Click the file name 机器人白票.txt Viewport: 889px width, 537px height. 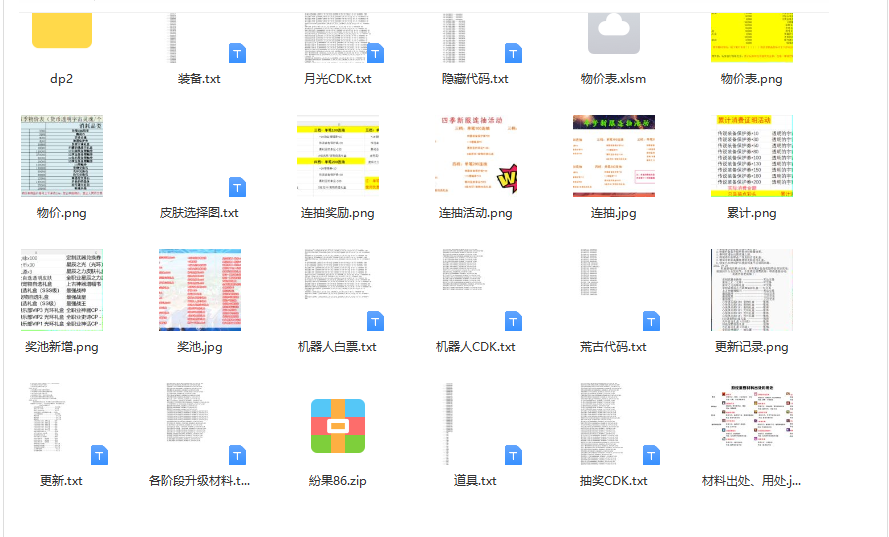337,346
